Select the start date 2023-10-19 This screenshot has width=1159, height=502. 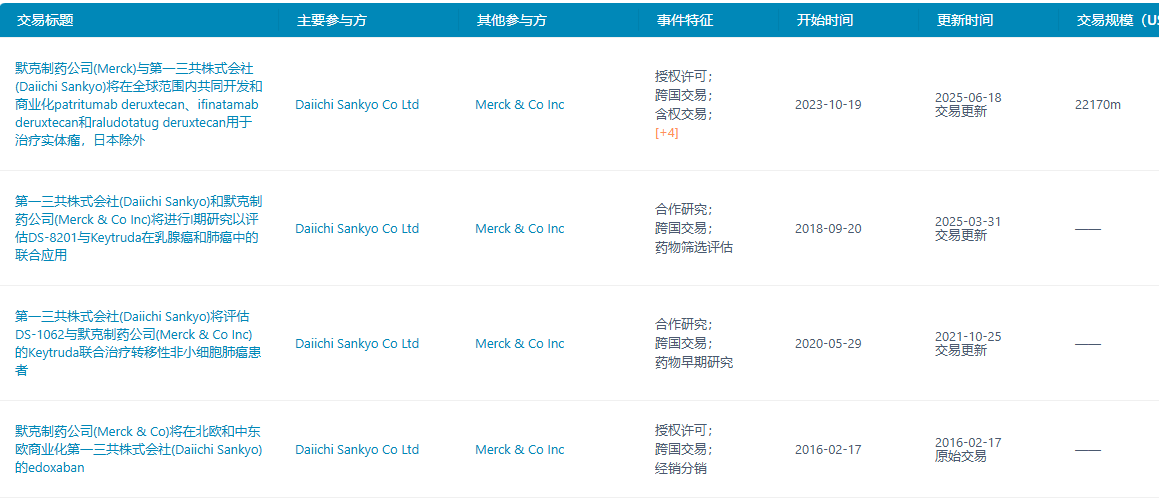tap(828, 105)
